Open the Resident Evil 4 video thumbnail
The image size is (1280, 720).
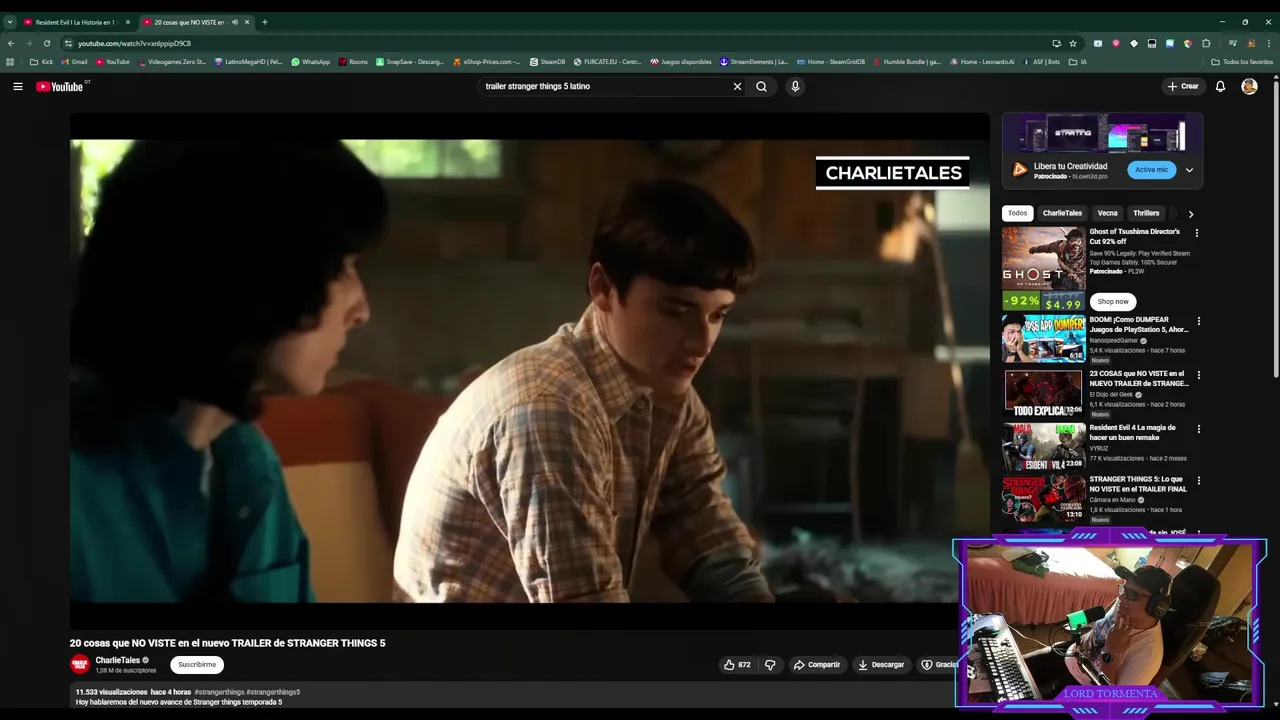(1043, 446)
